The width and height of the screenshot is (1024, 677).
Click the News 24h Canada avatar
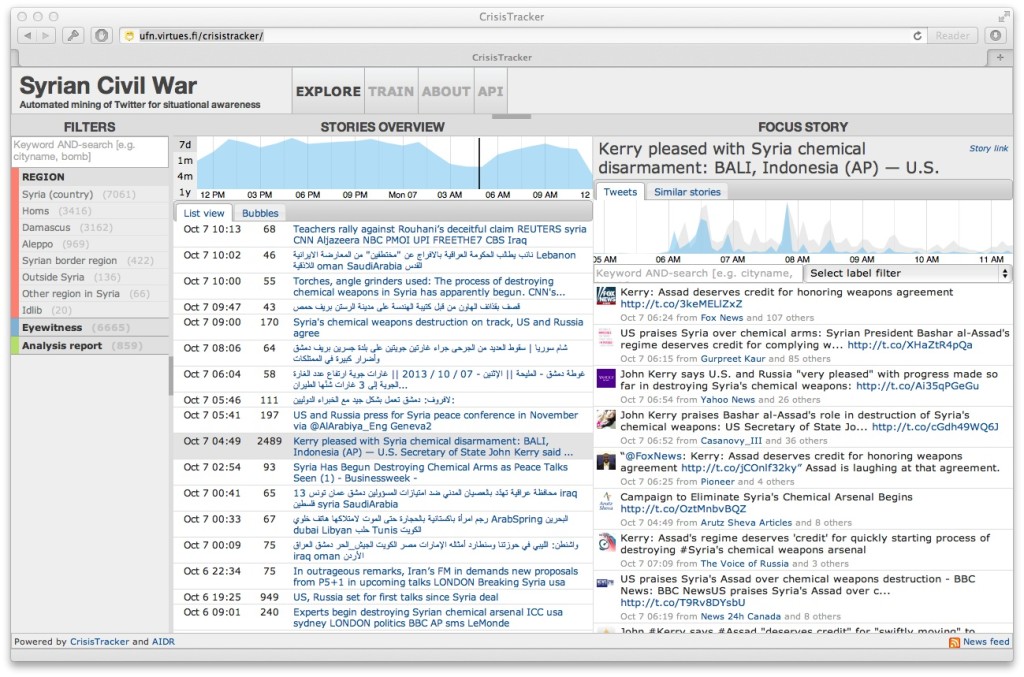click(x=606, y=583)
